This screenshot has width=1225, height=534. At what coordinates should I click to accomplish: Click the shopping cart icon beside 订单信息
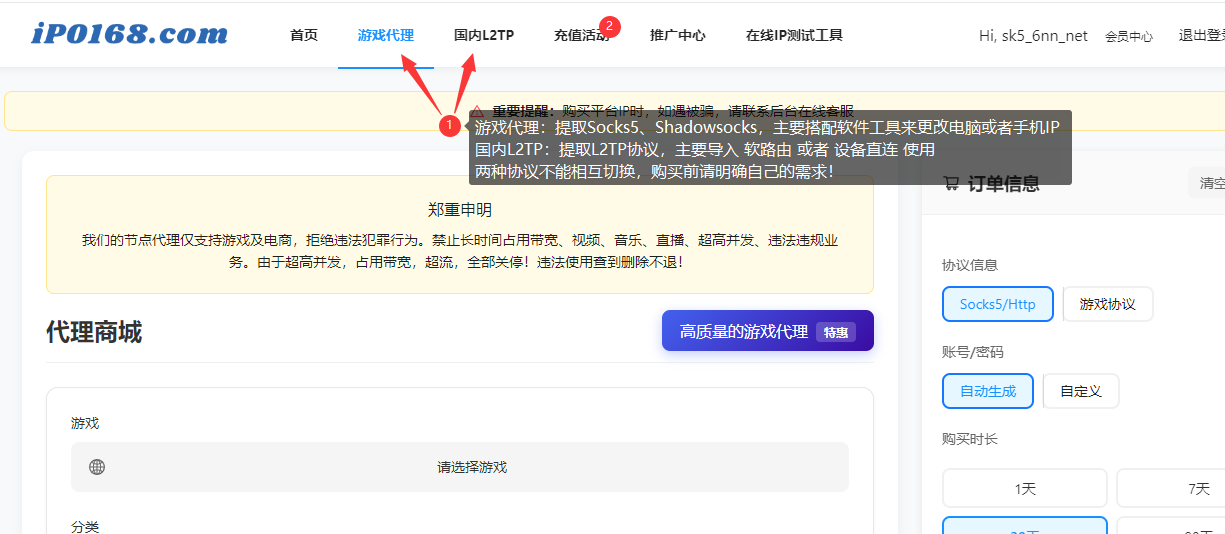pyautogui.click(x=951, y=183)
